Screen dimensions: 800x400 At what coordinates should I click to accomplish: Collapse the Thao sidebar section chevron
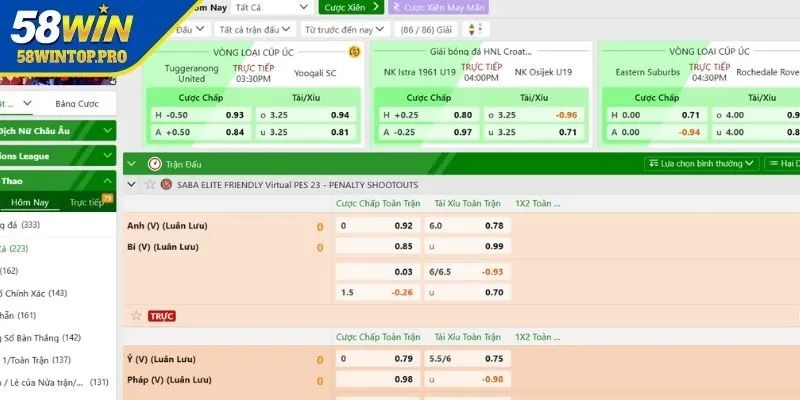coord(107,181)
